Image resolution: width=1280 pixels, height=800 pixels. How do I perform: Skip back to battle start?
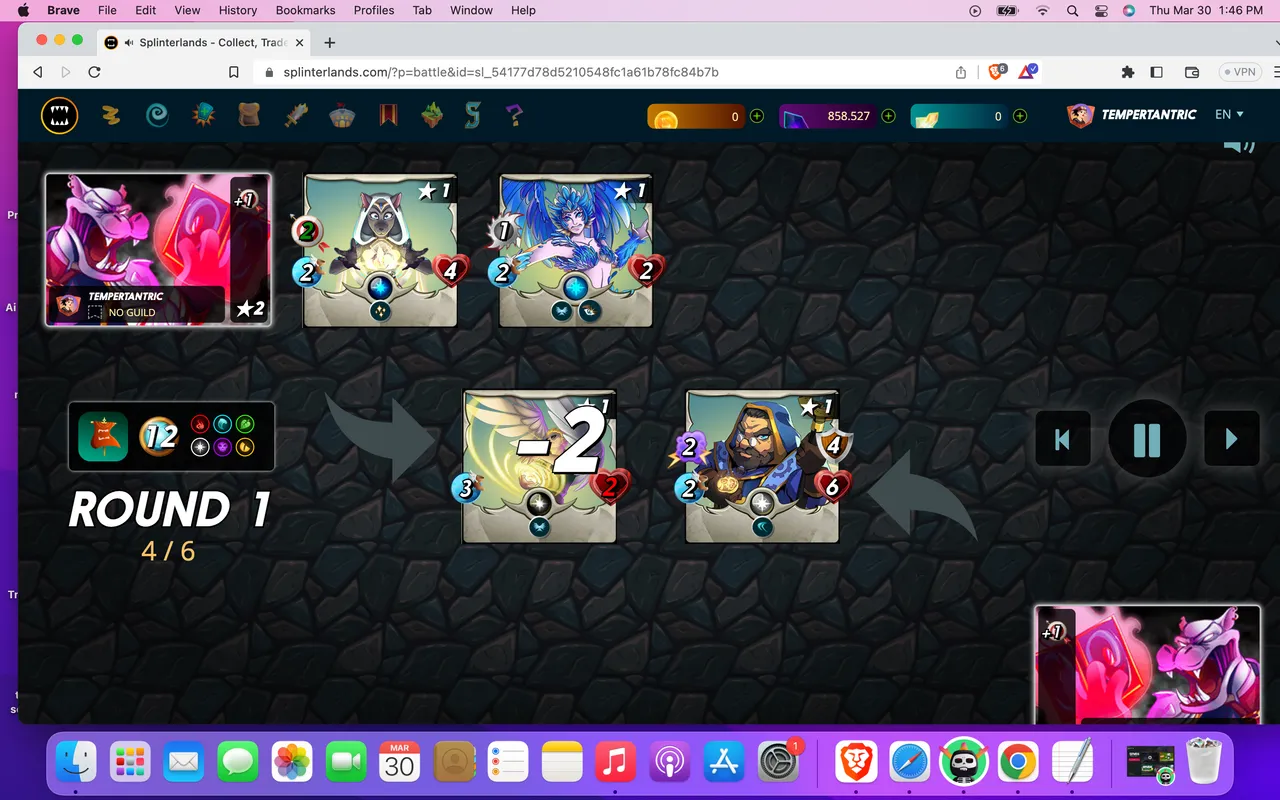click(x=1063, y=439)
